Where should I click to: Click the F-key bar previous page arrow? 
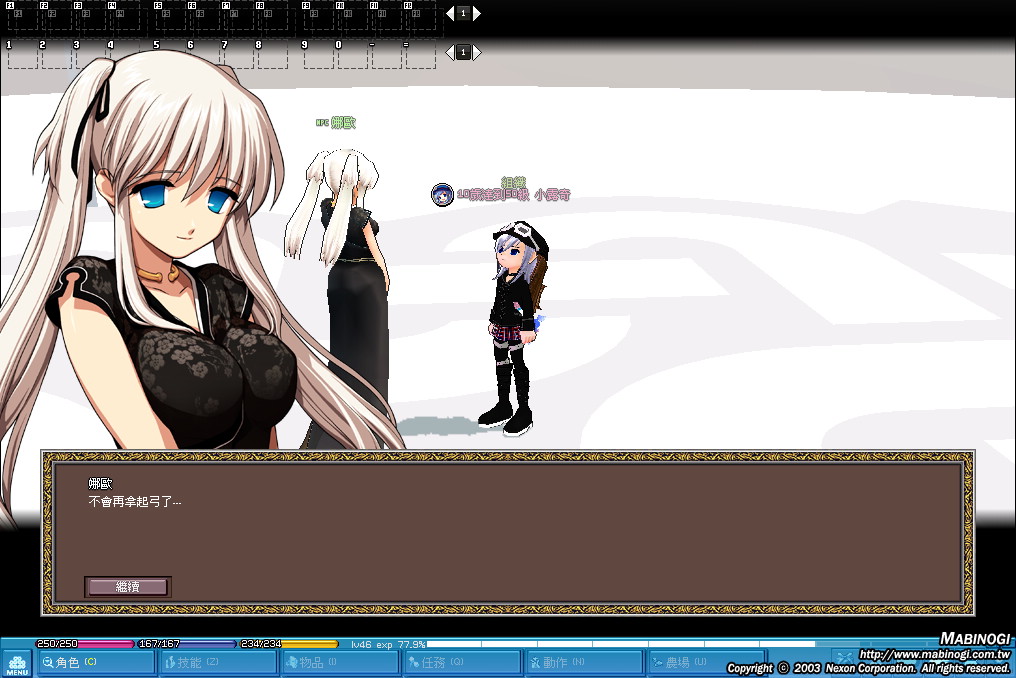(449, 13)
